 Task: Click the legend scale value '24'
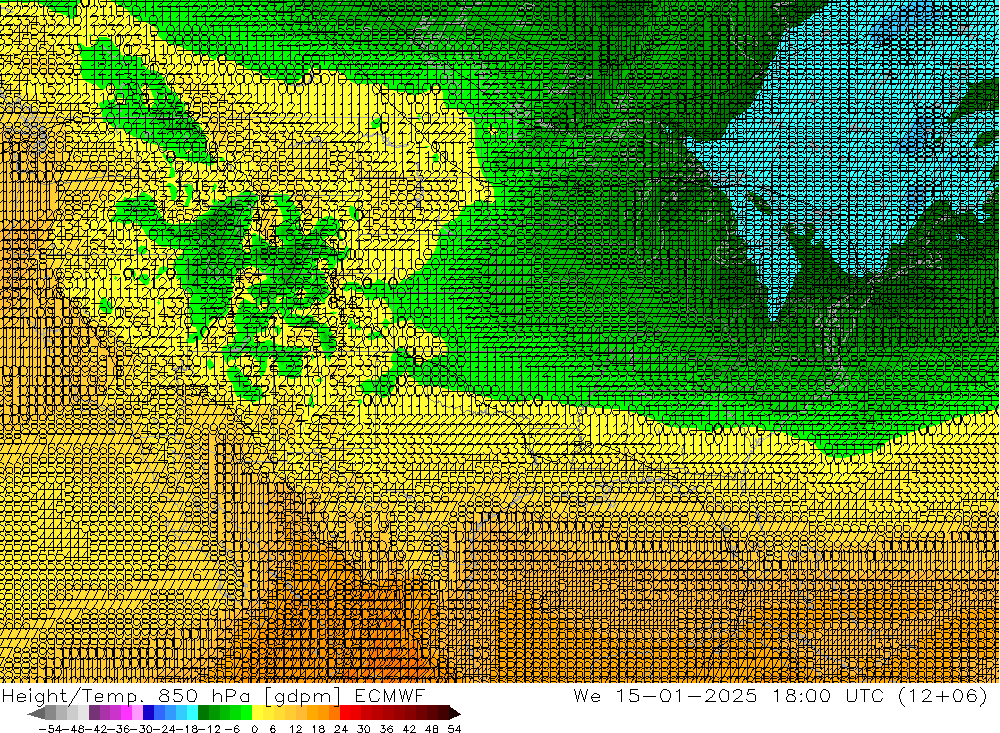(341, 729)
